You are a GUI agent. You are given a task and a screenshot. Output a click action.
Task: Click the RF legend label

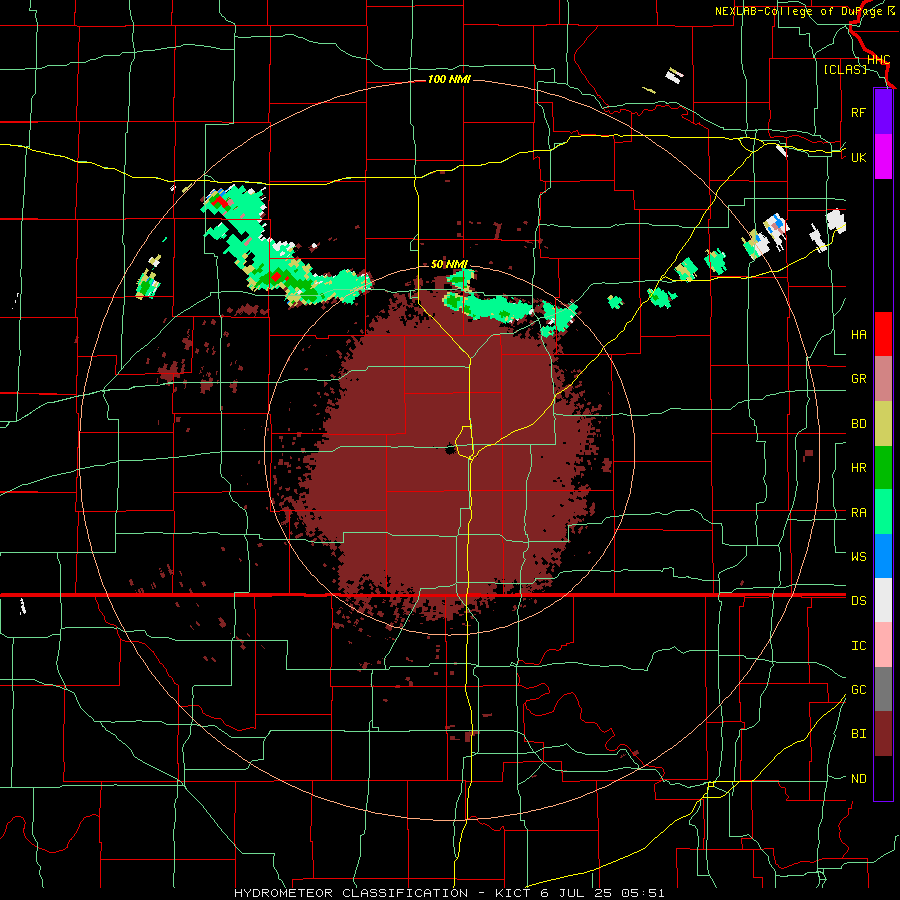[x=858, y=112]
